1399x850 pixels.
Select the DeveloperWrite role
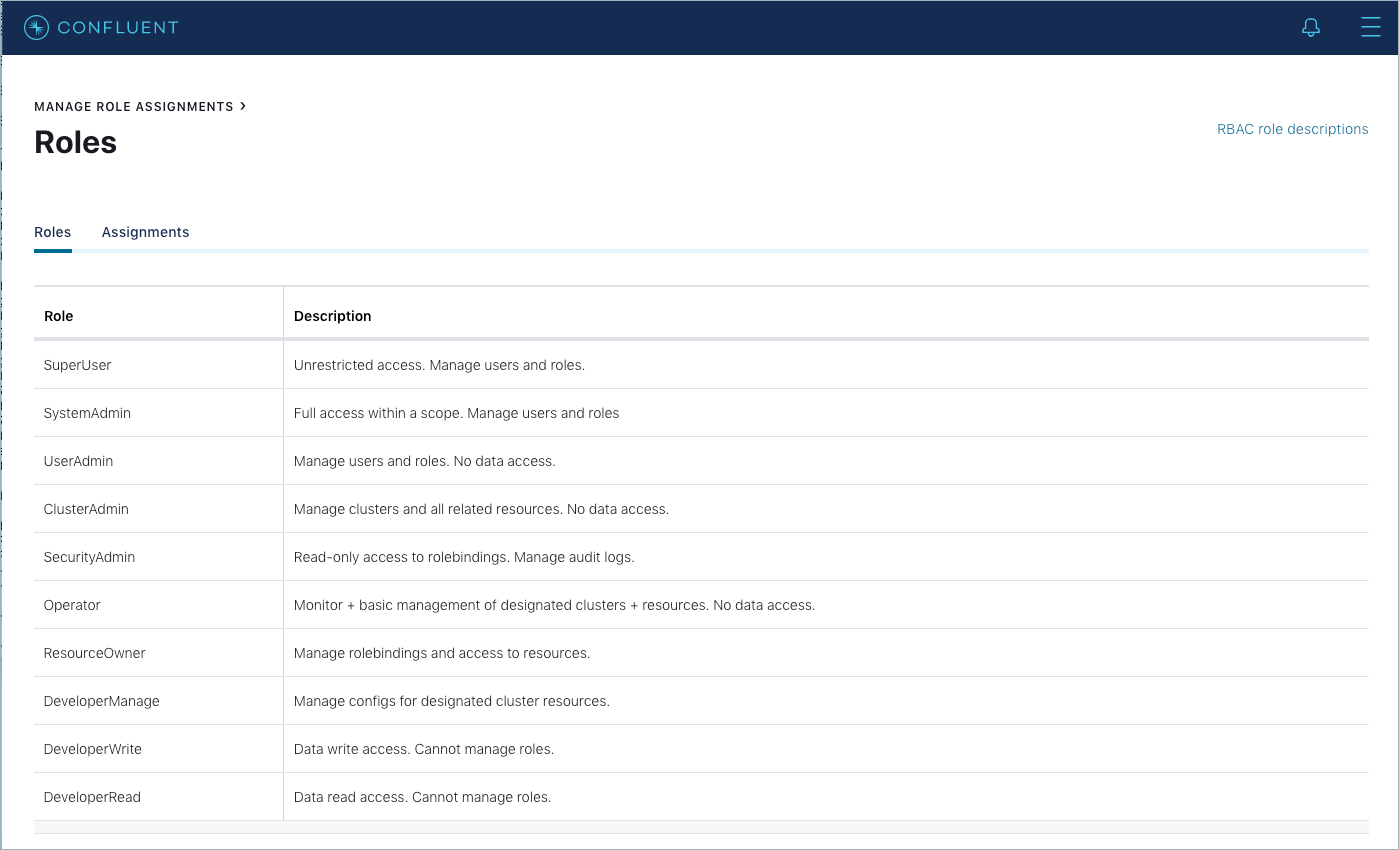pyautogui.click(x=93, y=749)
